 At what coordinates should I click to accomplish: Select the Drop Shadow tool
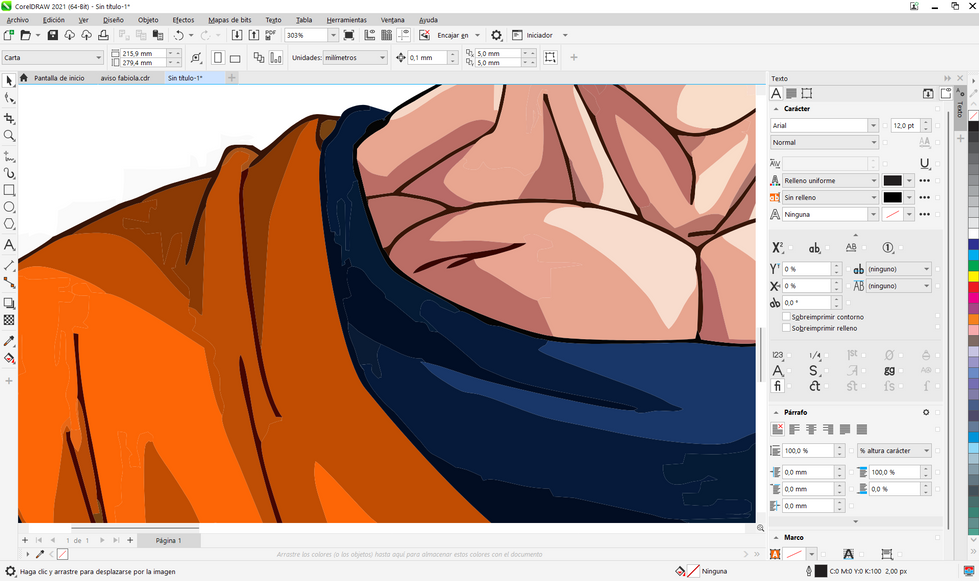click(9, 303)
